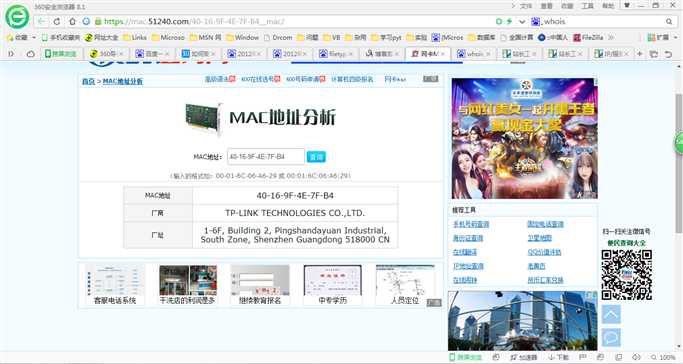This screenshot has width=683, height=364.
Task: Switch to the green 跨屏浏览 tab
Action: pos(61,54)
